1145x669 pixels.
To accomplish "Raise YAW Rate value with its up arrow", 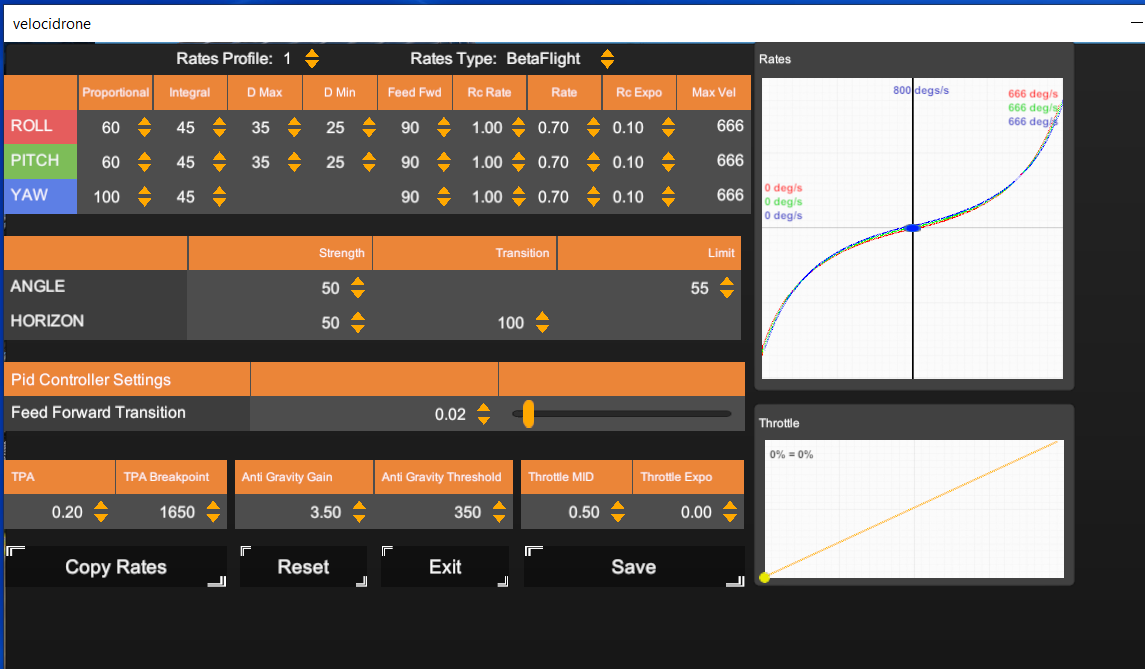I will [593, 191].
